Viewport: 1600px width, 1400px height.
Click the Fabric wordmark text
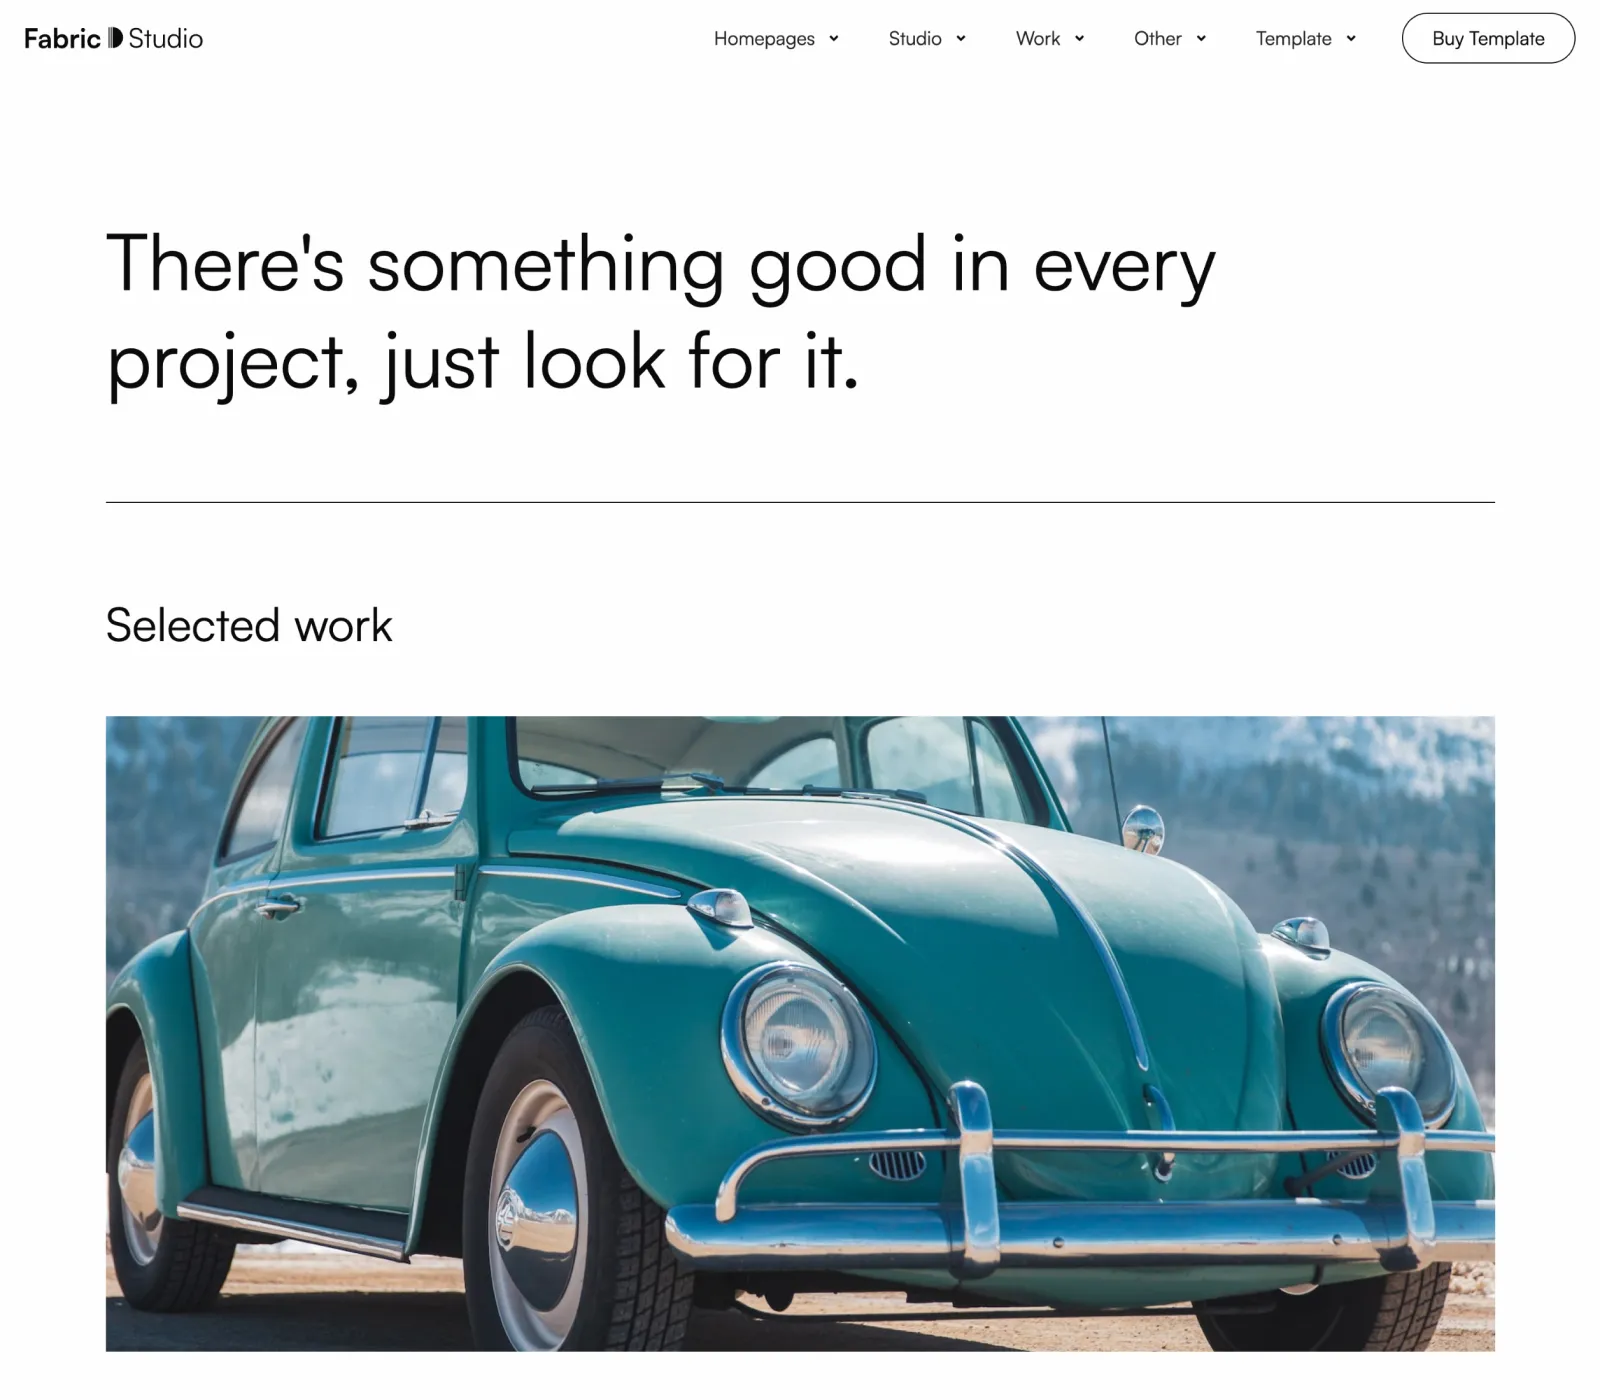62,39
